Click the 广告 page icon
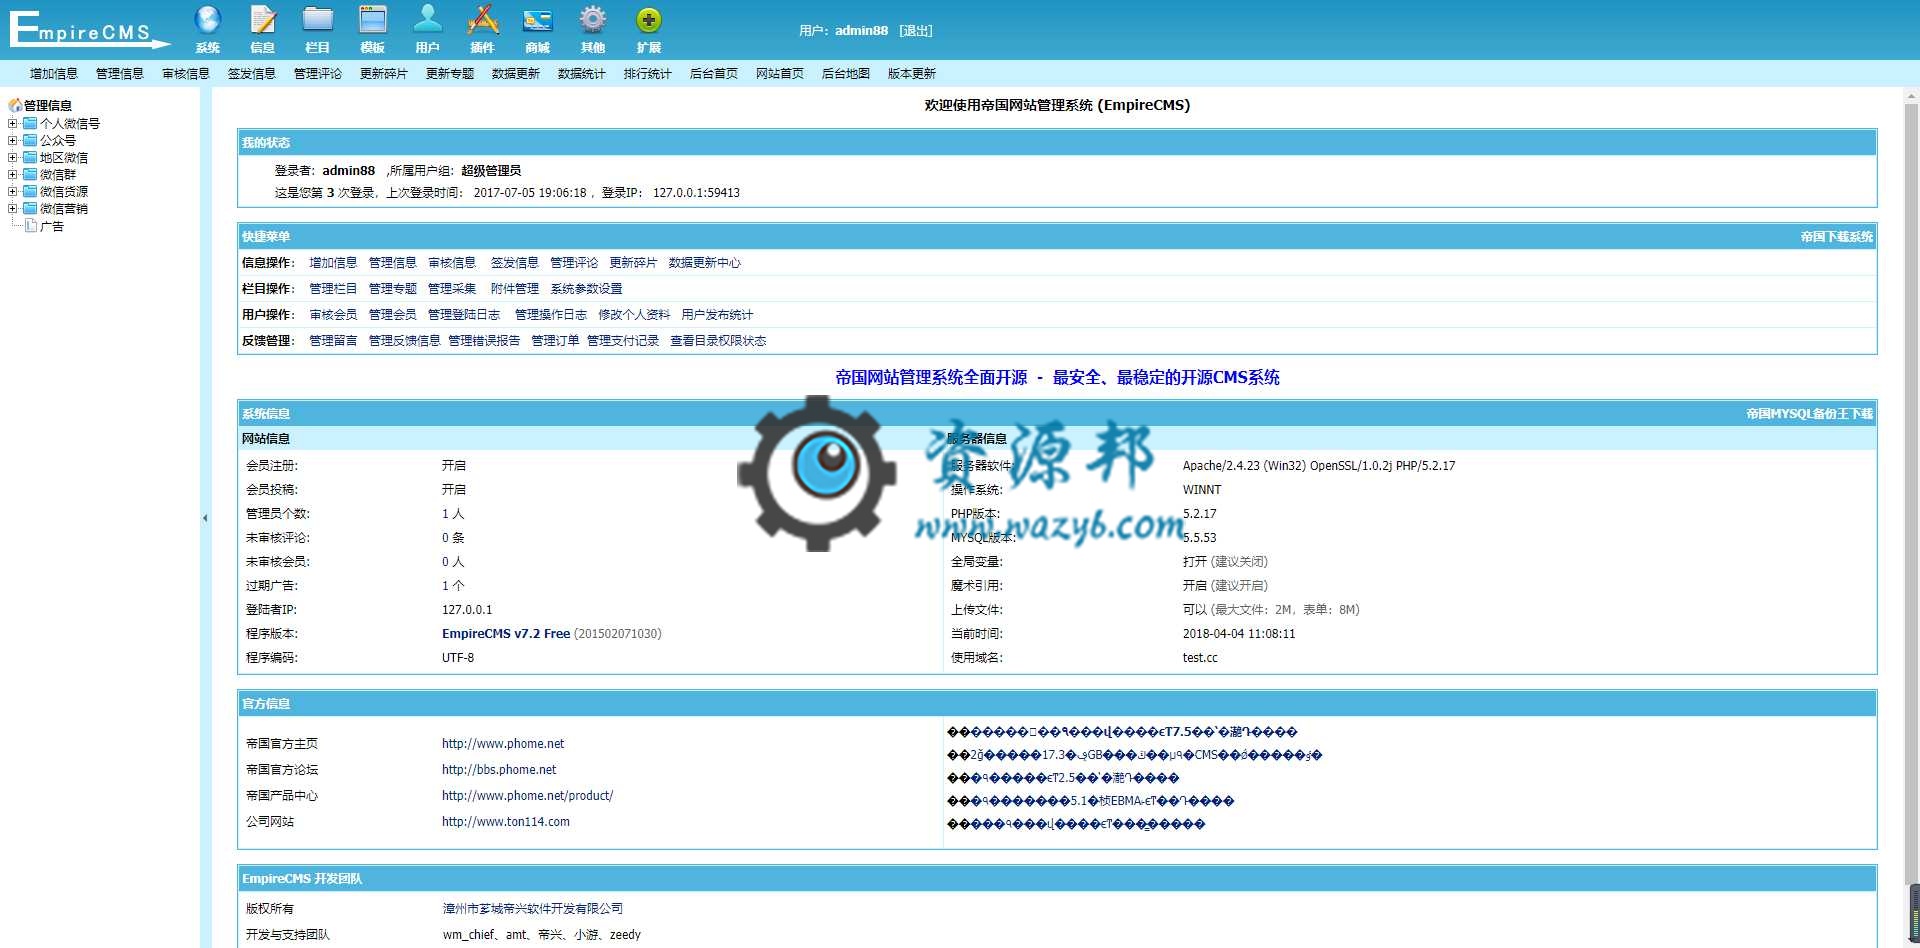1920x948 pixels. point(31,226)
